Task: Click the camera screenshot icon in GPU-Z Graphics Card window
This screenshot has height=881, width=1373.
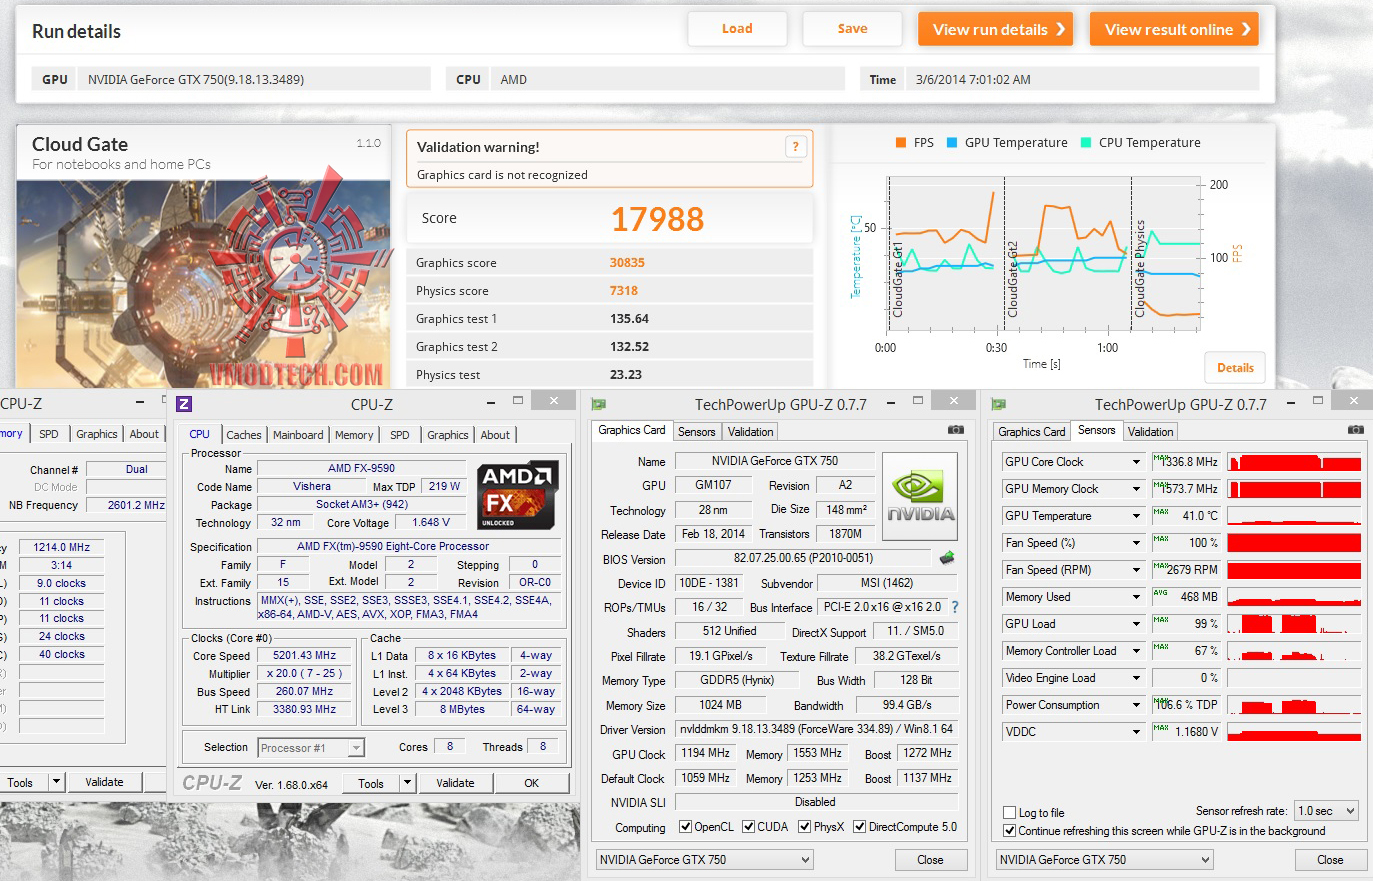Action: pos(956,430)
